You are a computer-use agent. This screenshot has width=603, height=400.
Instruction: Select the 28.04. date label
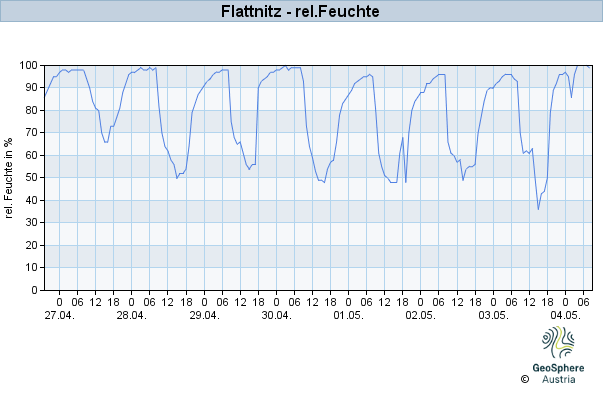[x=132, y=315]
